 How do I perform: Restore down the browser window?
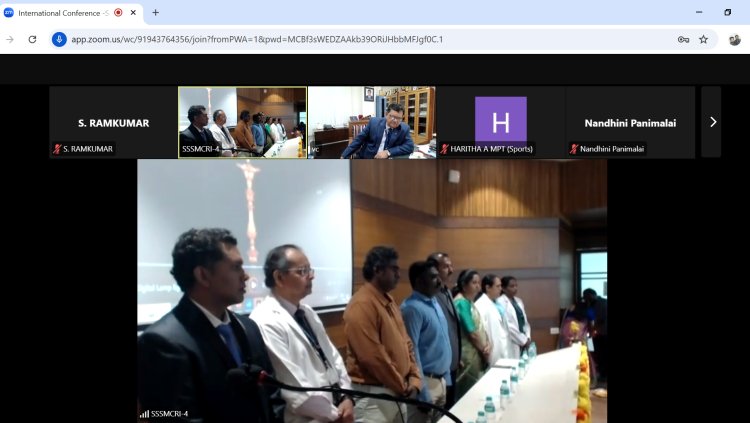tap(728, 12)
